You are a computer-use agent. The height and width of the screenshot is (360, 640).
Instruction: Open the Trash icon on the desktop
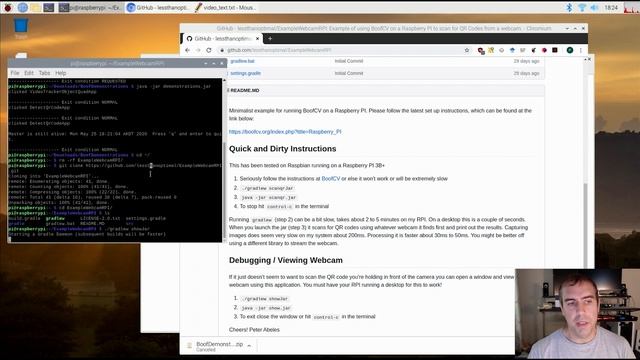[x=21, y=28]
